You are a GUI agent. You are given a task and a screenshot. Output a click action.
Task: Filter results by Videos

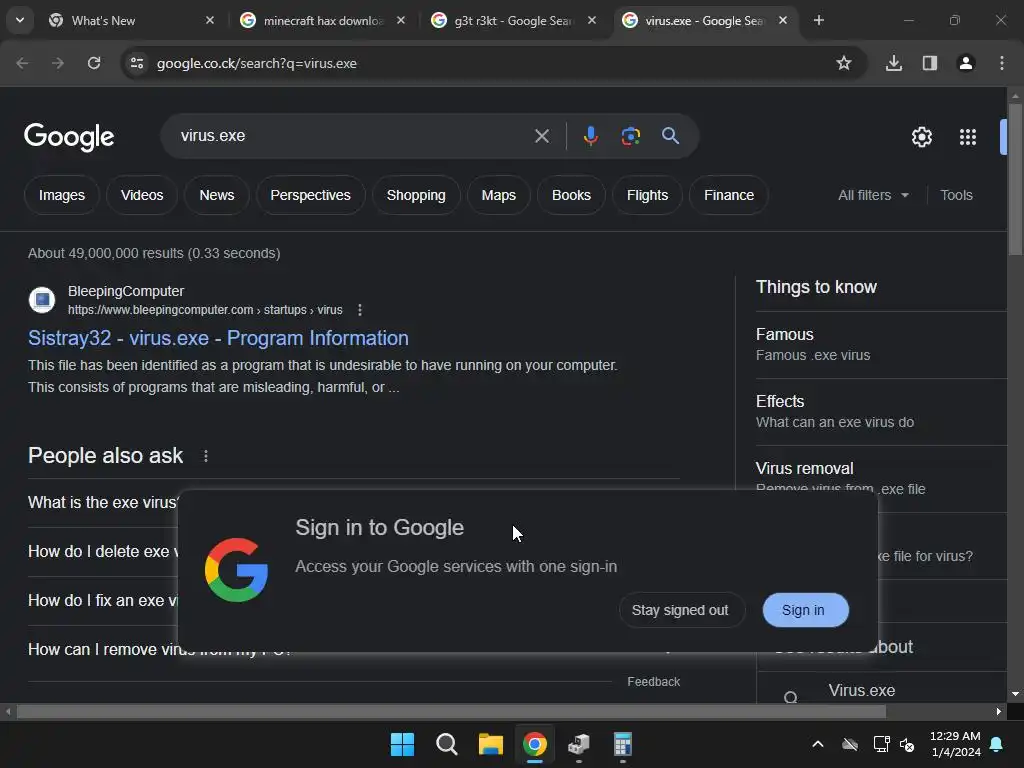click(x=142, y=195)
